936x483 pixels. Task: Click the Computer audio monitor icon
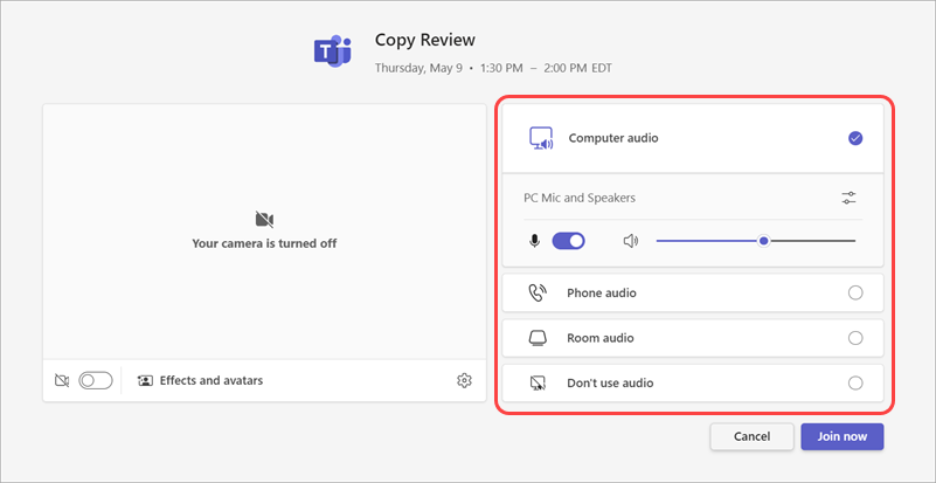541,139
